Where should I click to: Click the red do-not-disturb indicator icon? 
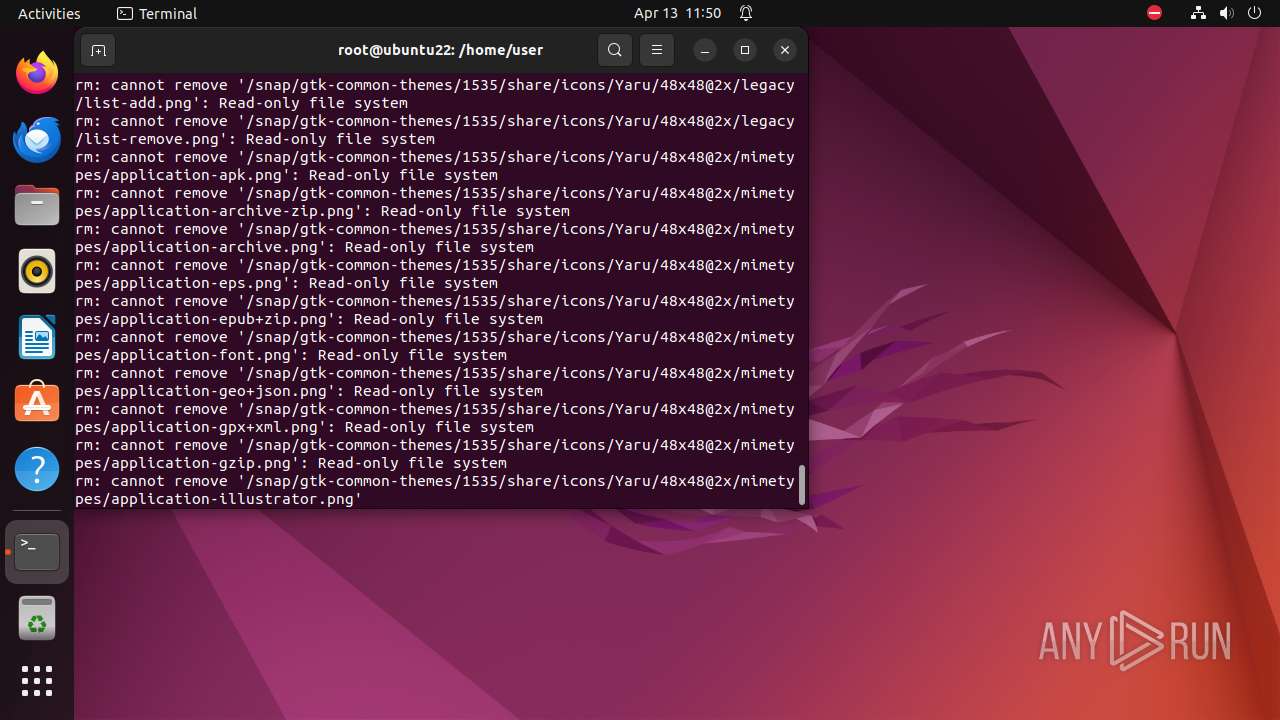pyautogui.click(x=1155, y=13)
